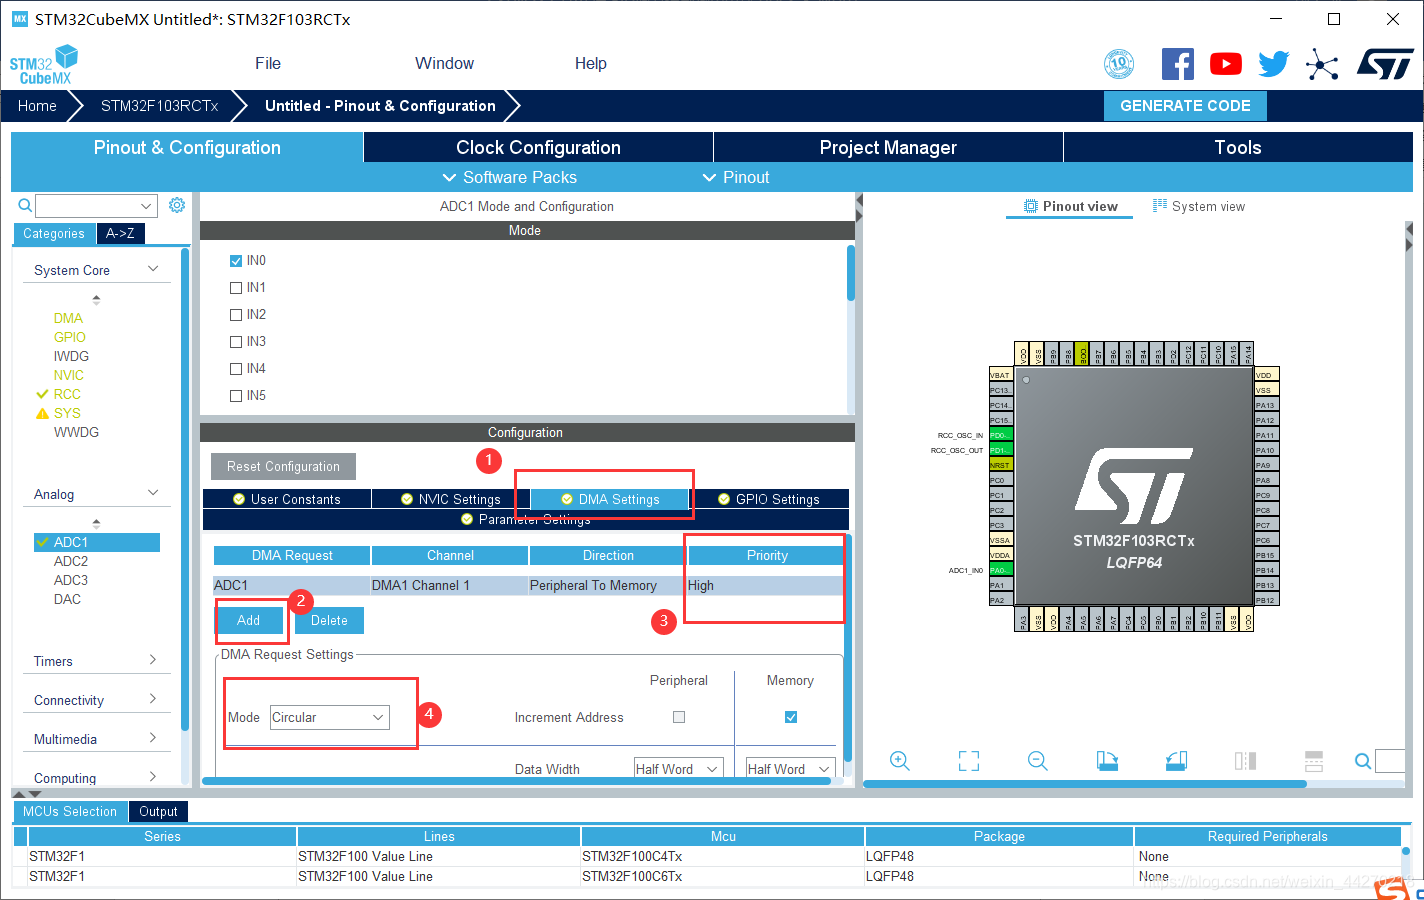1424x900 pixels.
Task: Click the 10-year anniversary badge icon
Action: [1119, 64]
